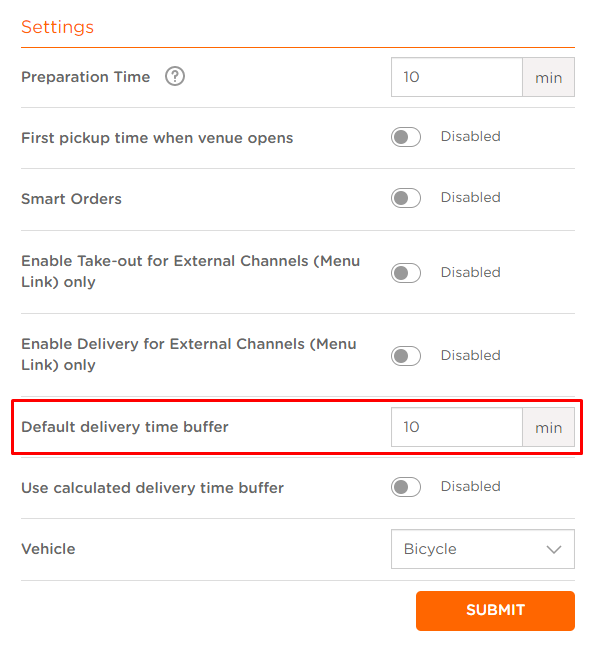Click the Vehicle dropdown chevron arrow
Viewport: 595px width, 649px height.
click(554, 550)
